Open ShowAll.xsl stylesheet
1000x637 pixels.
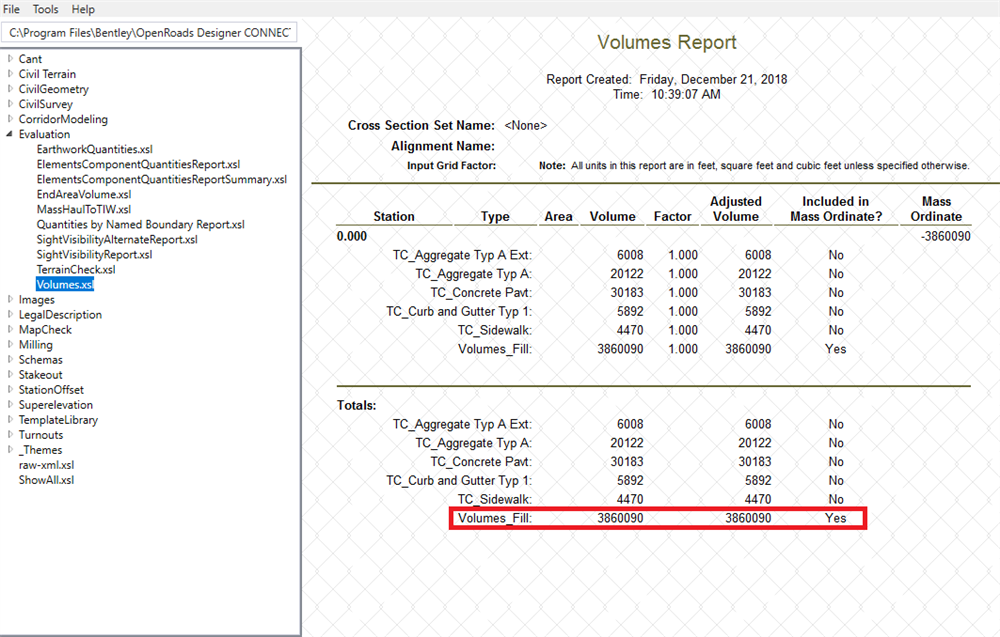(x=46, y=480)
